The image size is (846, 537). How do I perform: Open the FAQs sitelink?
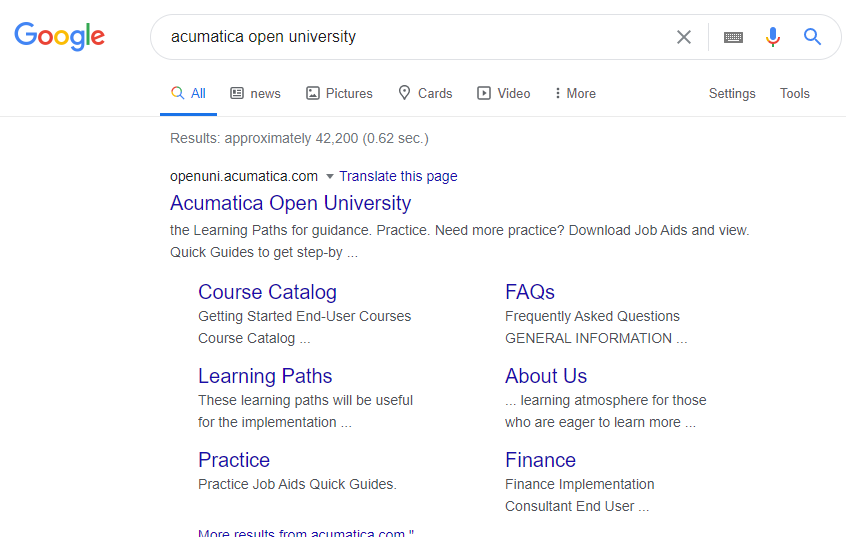tap(529, 292)
